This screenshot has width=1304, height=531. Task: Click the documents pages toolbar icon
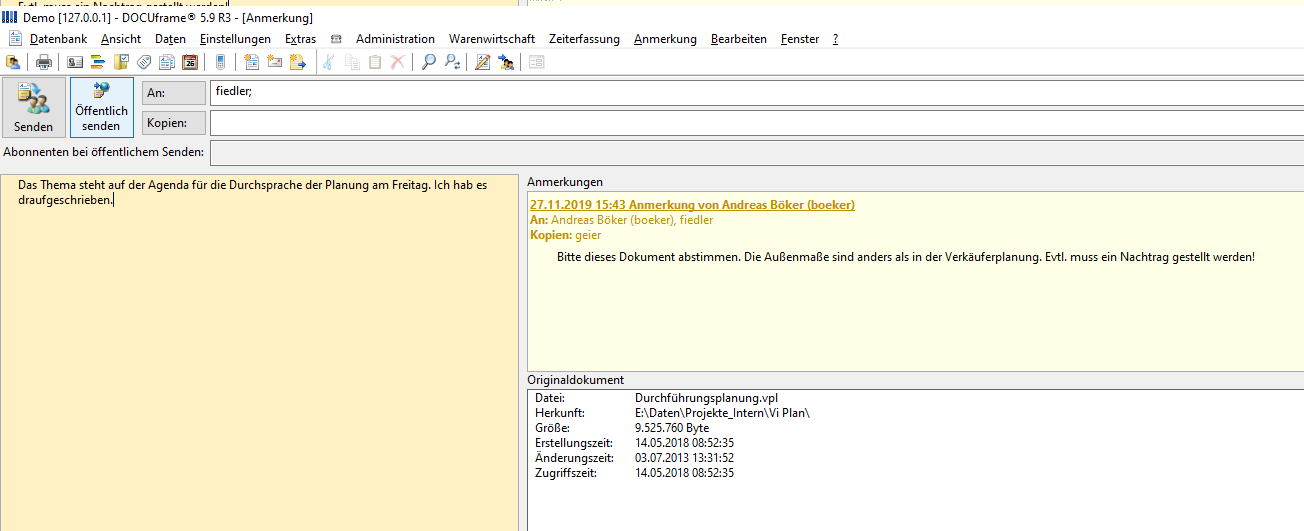(167, 62)
